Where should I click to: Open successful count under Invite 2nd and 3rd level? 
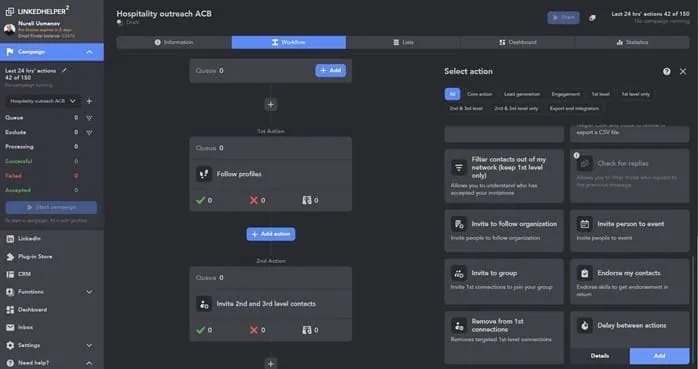coord(204,330)
